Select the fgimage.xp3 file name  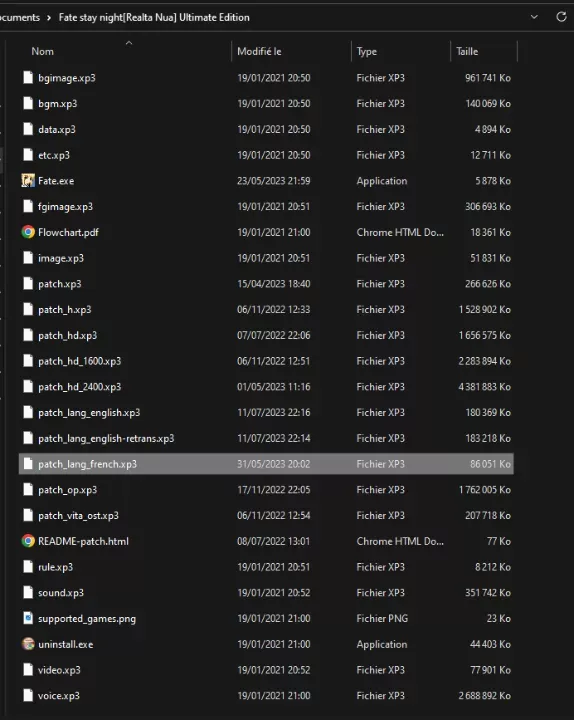[x=65, y=207]
